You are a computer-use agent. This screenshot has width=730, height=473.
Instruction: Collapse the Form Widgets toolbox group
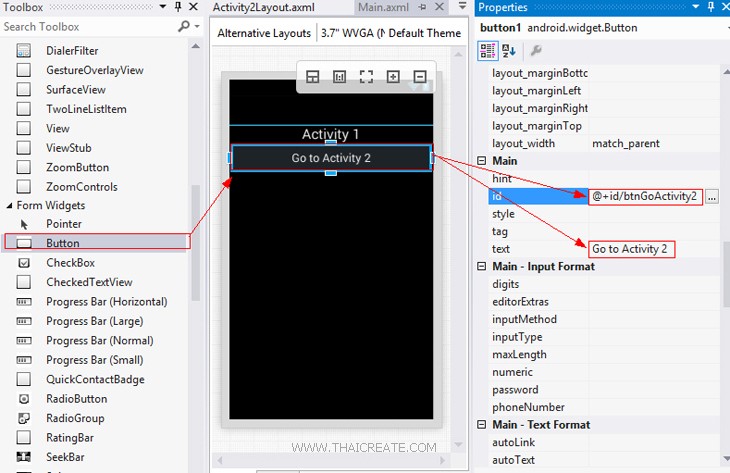click(9, 205)
